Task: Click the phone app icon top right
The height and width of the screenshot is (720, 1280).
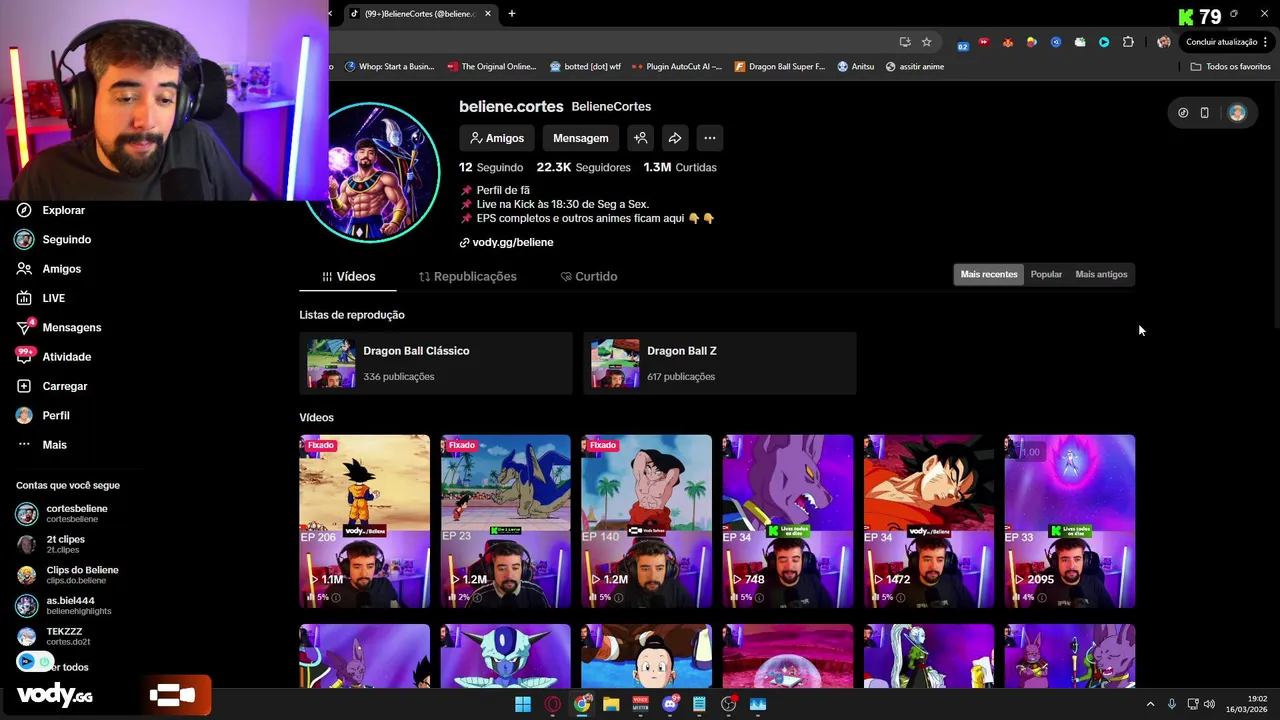Action: tap(1205, 113)
